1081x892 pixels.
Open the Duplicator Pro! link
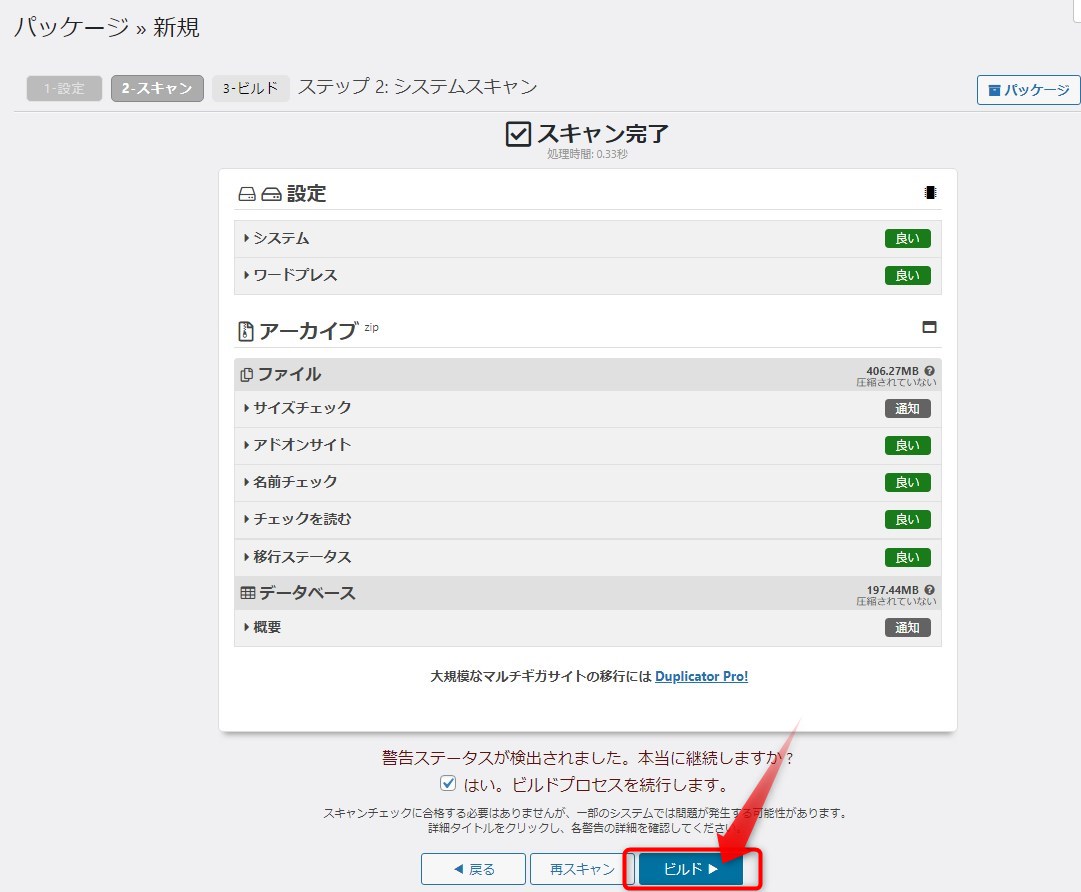coord(701,676)
